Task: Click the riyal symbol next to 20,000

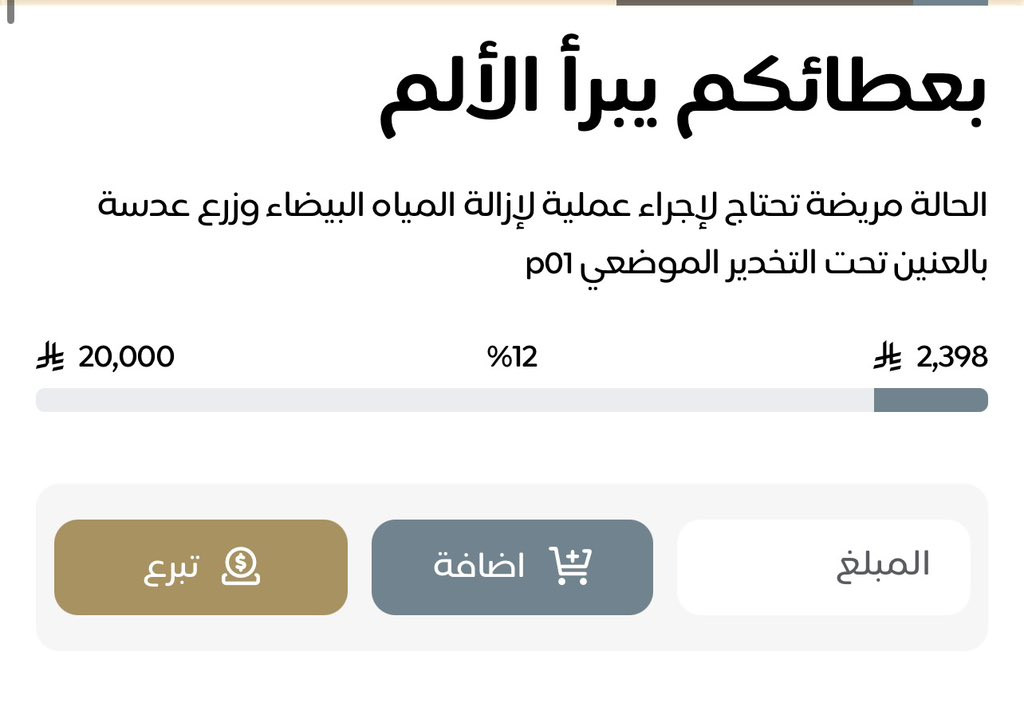Action: (50, 357)
